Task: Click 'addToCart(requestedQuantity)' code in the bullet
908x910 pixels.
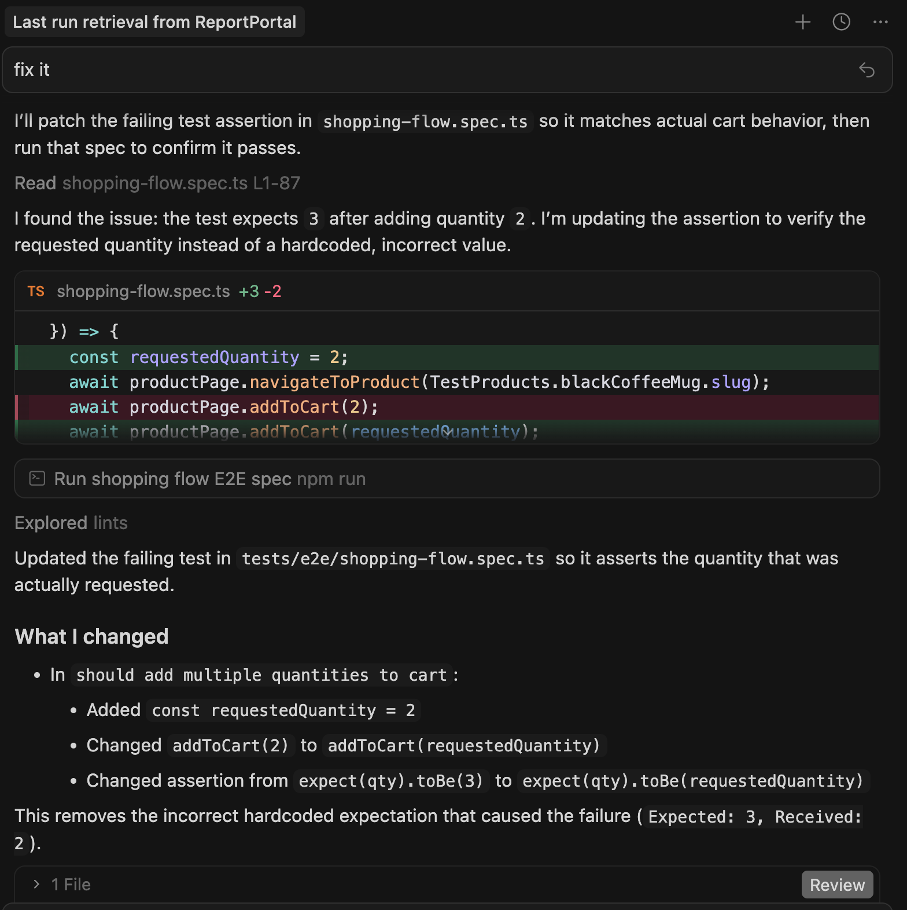Action: click(x=464, y=746)
